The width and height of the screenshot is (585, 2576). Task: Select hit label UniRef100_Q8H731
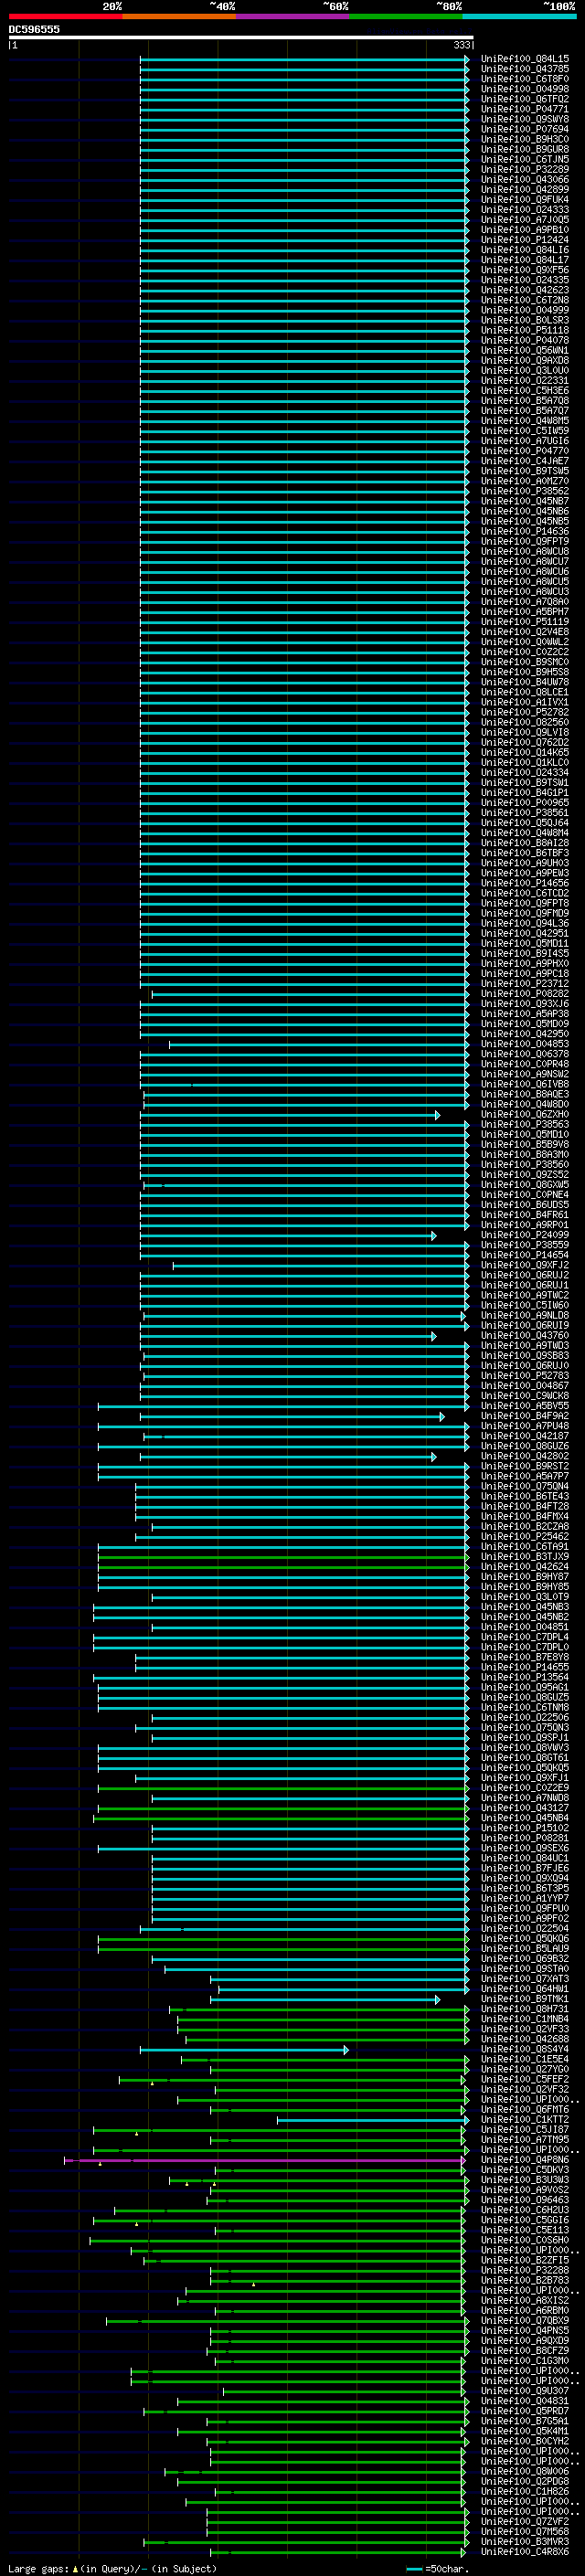point(525,2009)
